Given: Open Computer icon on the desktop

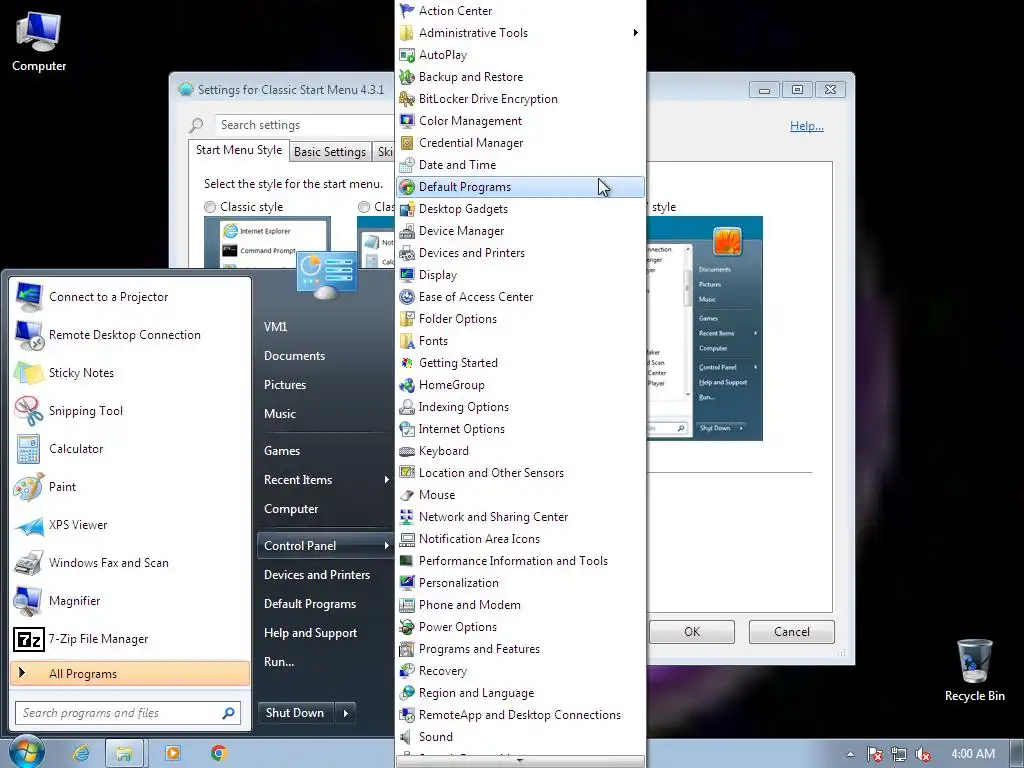Looking at the screenshot, I should pyautogui.click(x=39, y=41).
